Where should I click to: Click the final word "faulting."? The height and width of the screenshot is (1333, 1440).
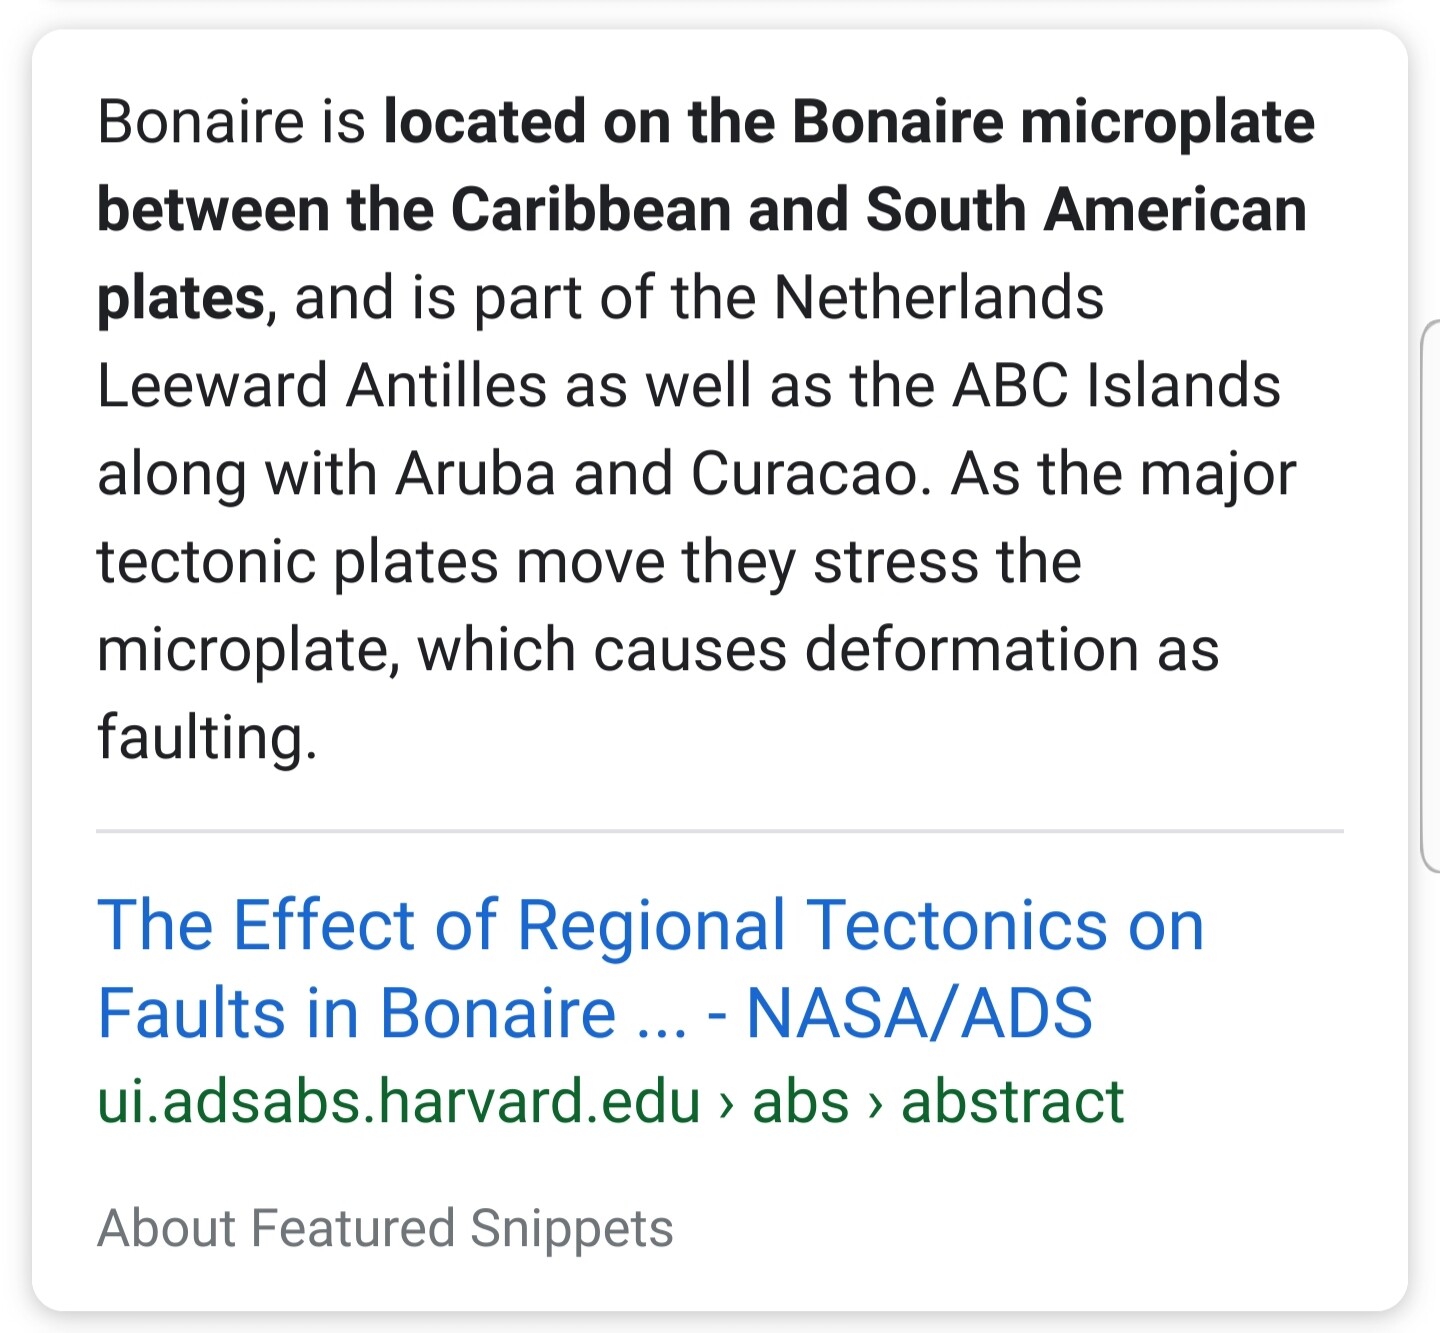point(207,739)
